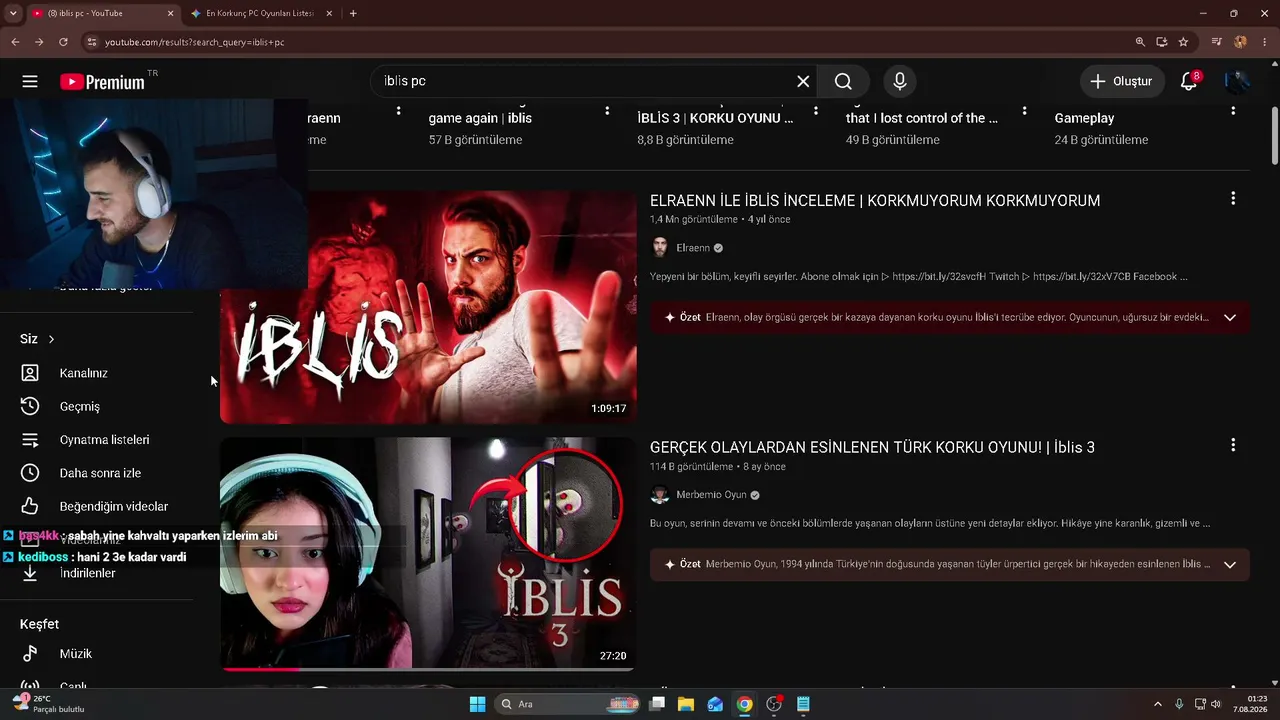Reload the page in the browser

click(x=63, y=42)
